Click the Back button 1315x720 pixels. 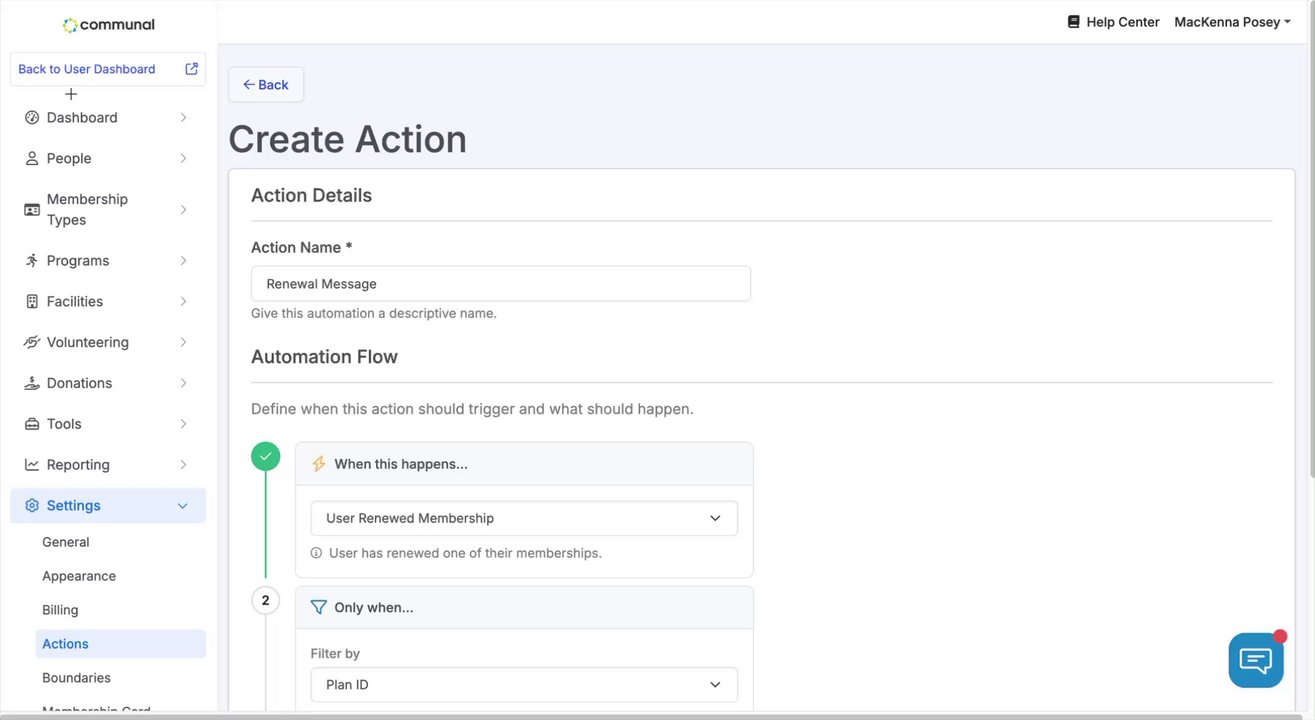click(266, 85)
